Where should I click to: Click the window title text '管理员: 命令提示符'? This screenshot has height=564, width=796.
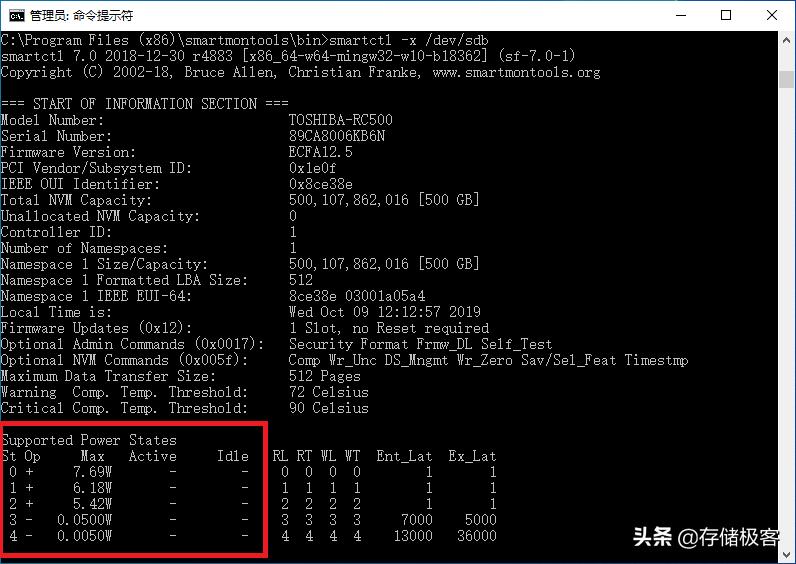point(82,15)
